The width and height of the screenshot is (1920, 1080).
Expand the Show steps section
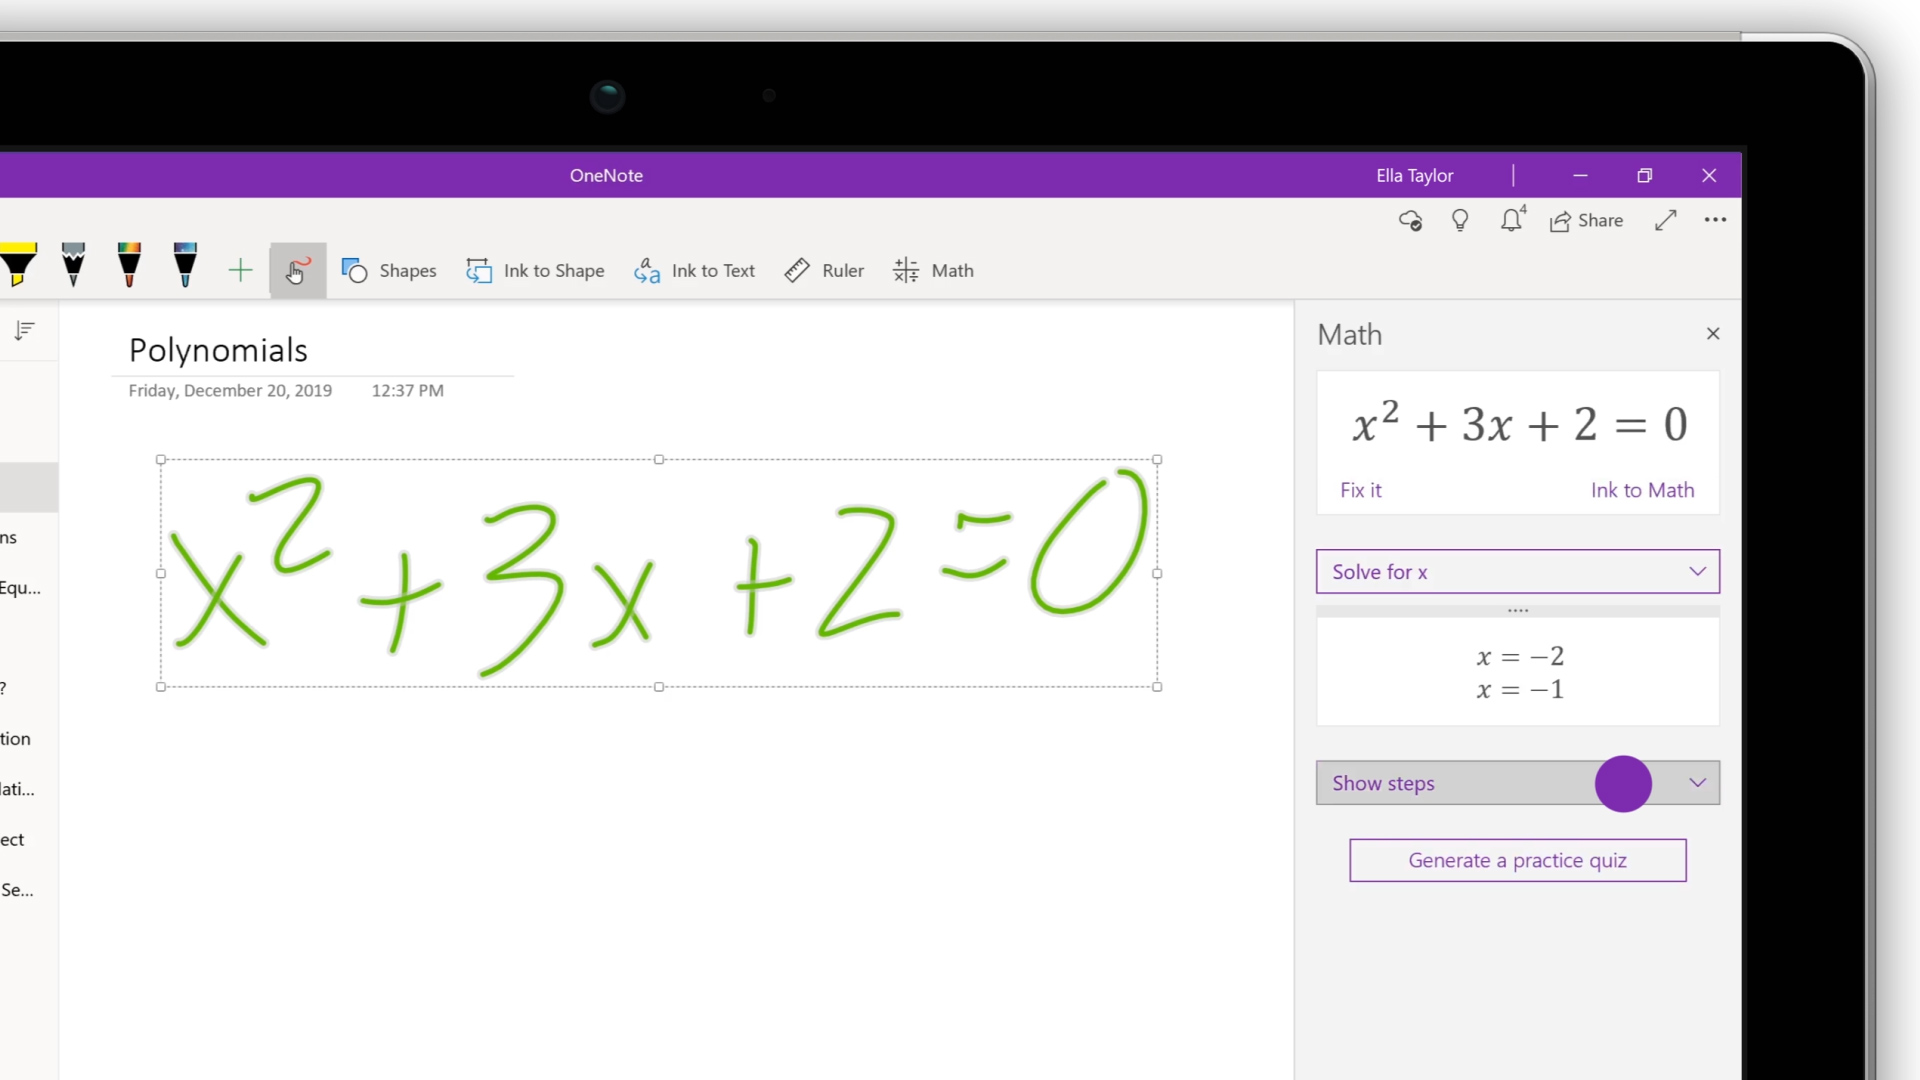[1698, 782]
